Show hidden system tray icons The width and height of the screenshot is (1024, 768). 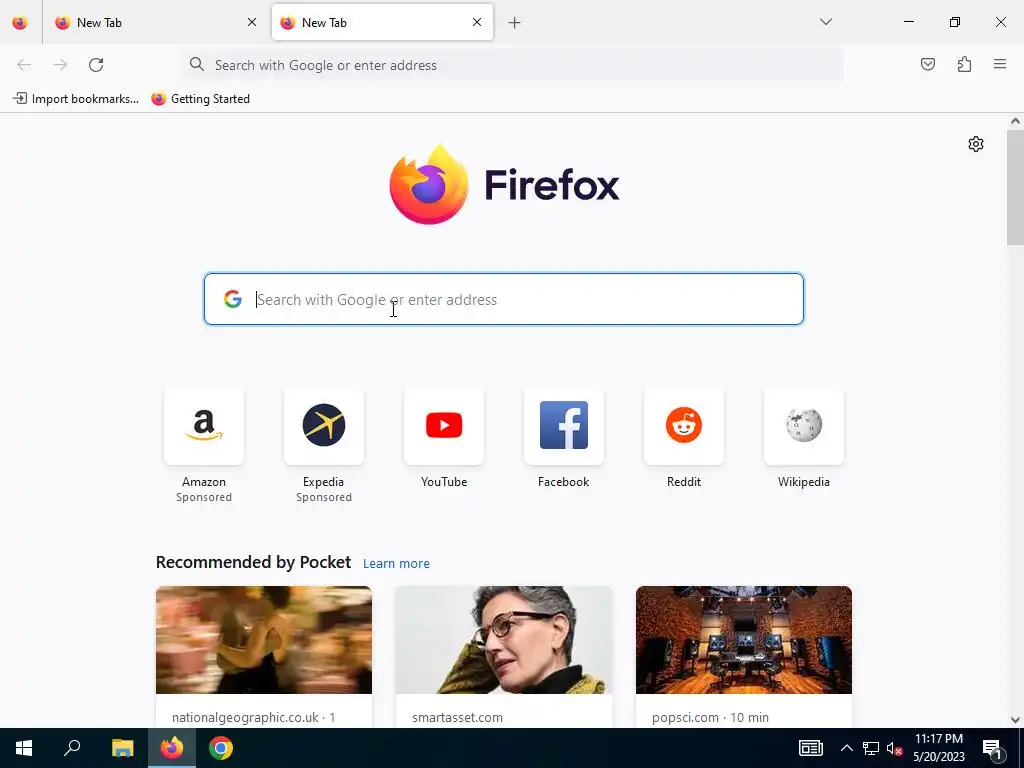[846, 748]
